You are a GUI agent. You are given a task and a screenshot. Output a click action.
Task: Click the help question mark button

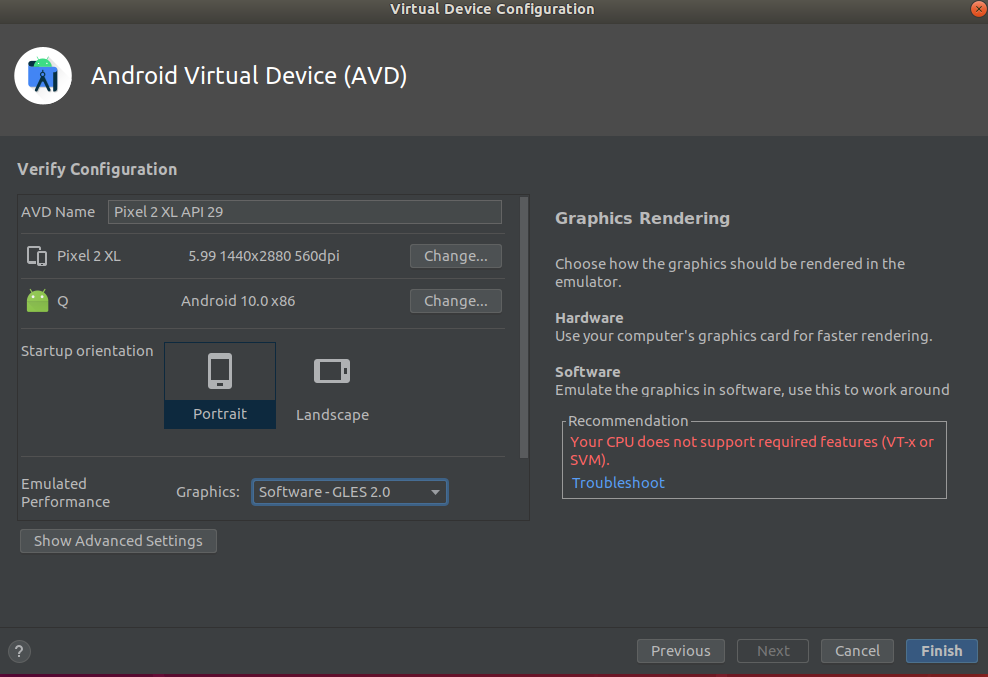(x=19, y=651)
